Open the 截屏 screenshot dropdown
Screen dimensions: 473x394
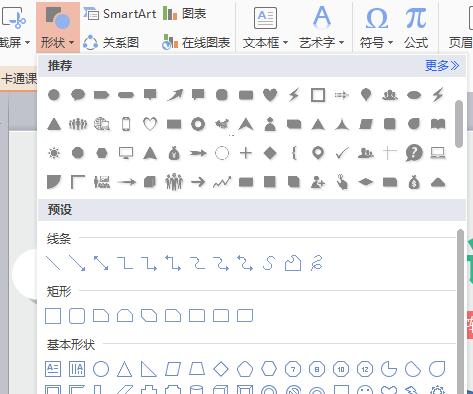click(15, 27)
